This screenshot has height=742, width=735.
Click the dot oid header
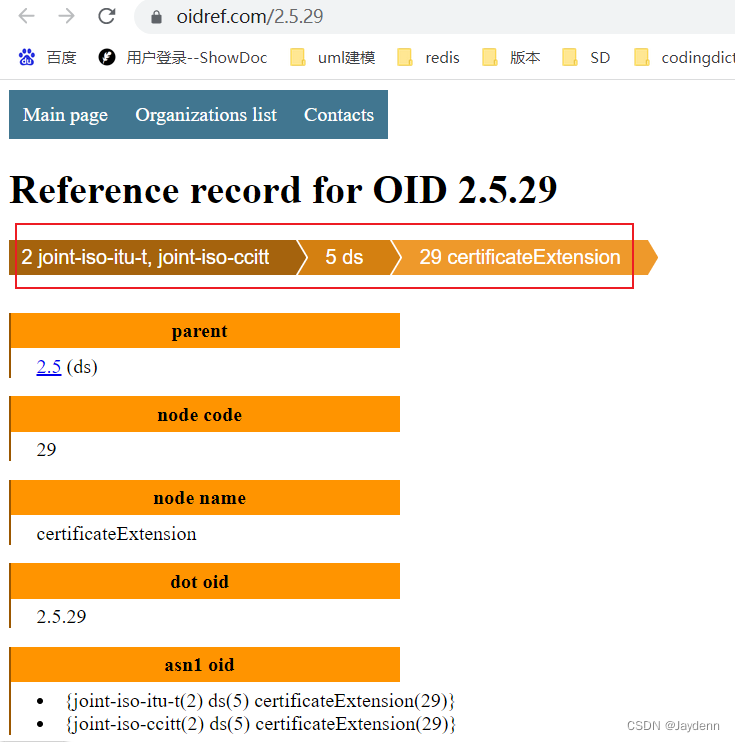205,582
